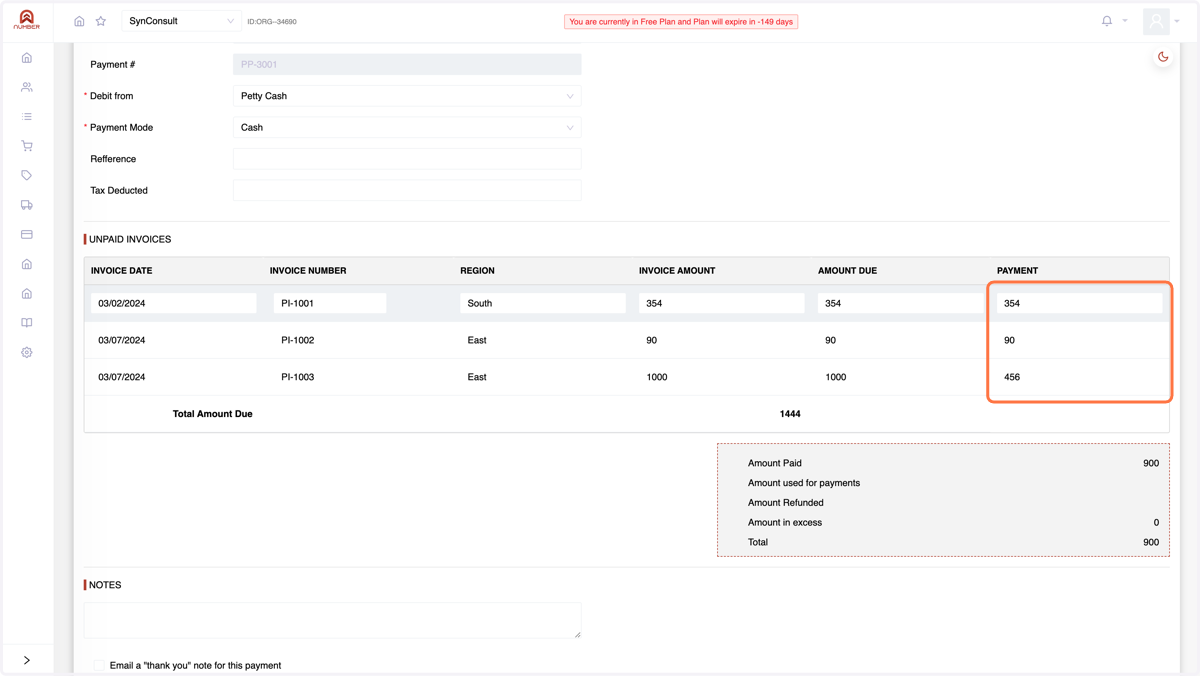
Task: Open the notifications bell
Action: [x=1107, y=21]
